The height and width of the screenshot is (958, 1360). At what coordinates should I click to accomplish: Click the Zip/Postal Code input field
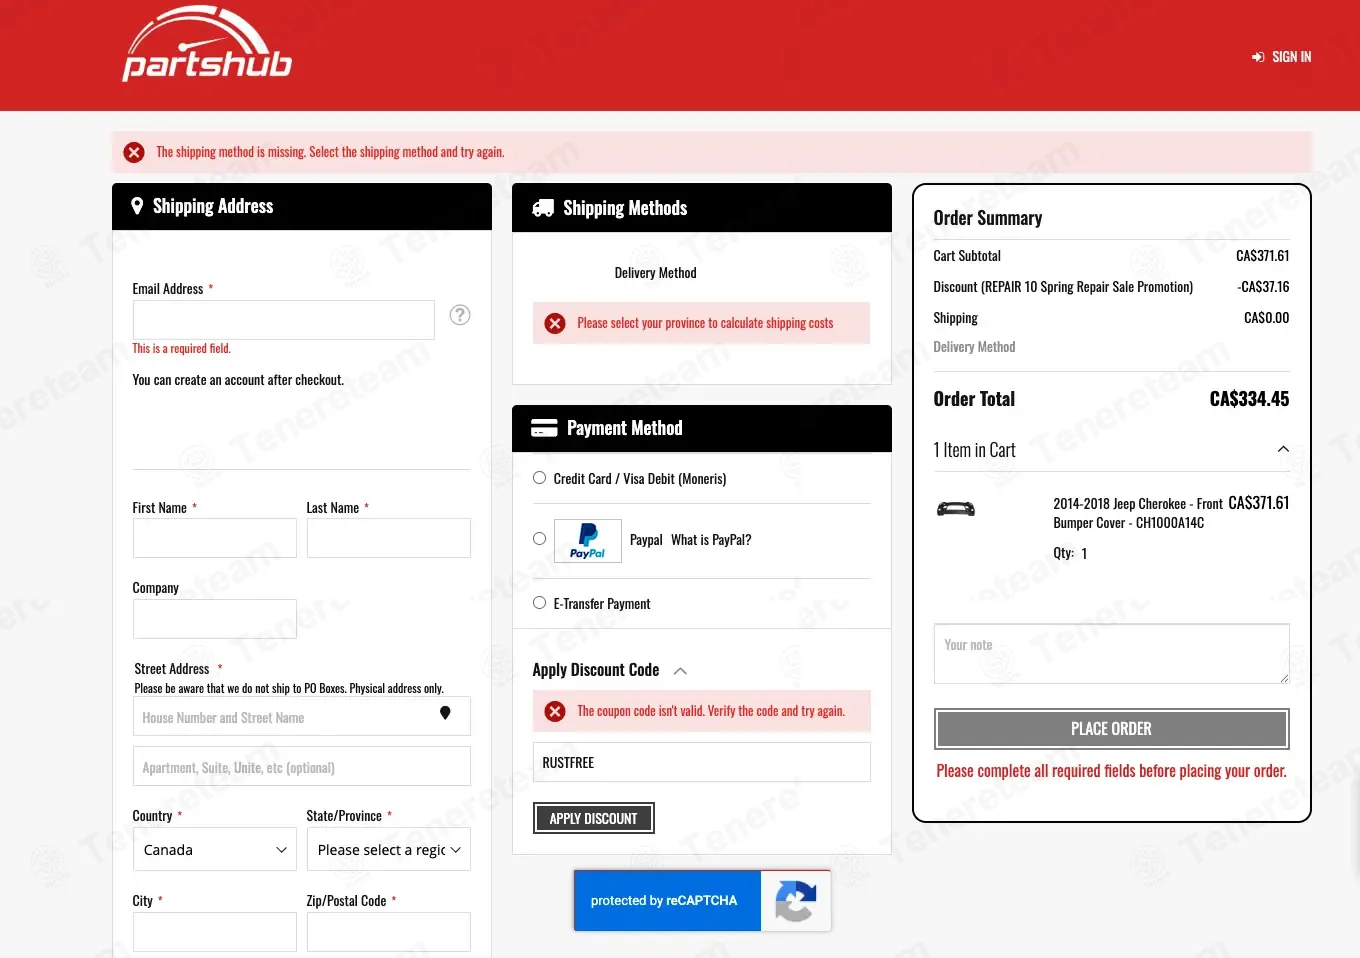coord(388,932)
